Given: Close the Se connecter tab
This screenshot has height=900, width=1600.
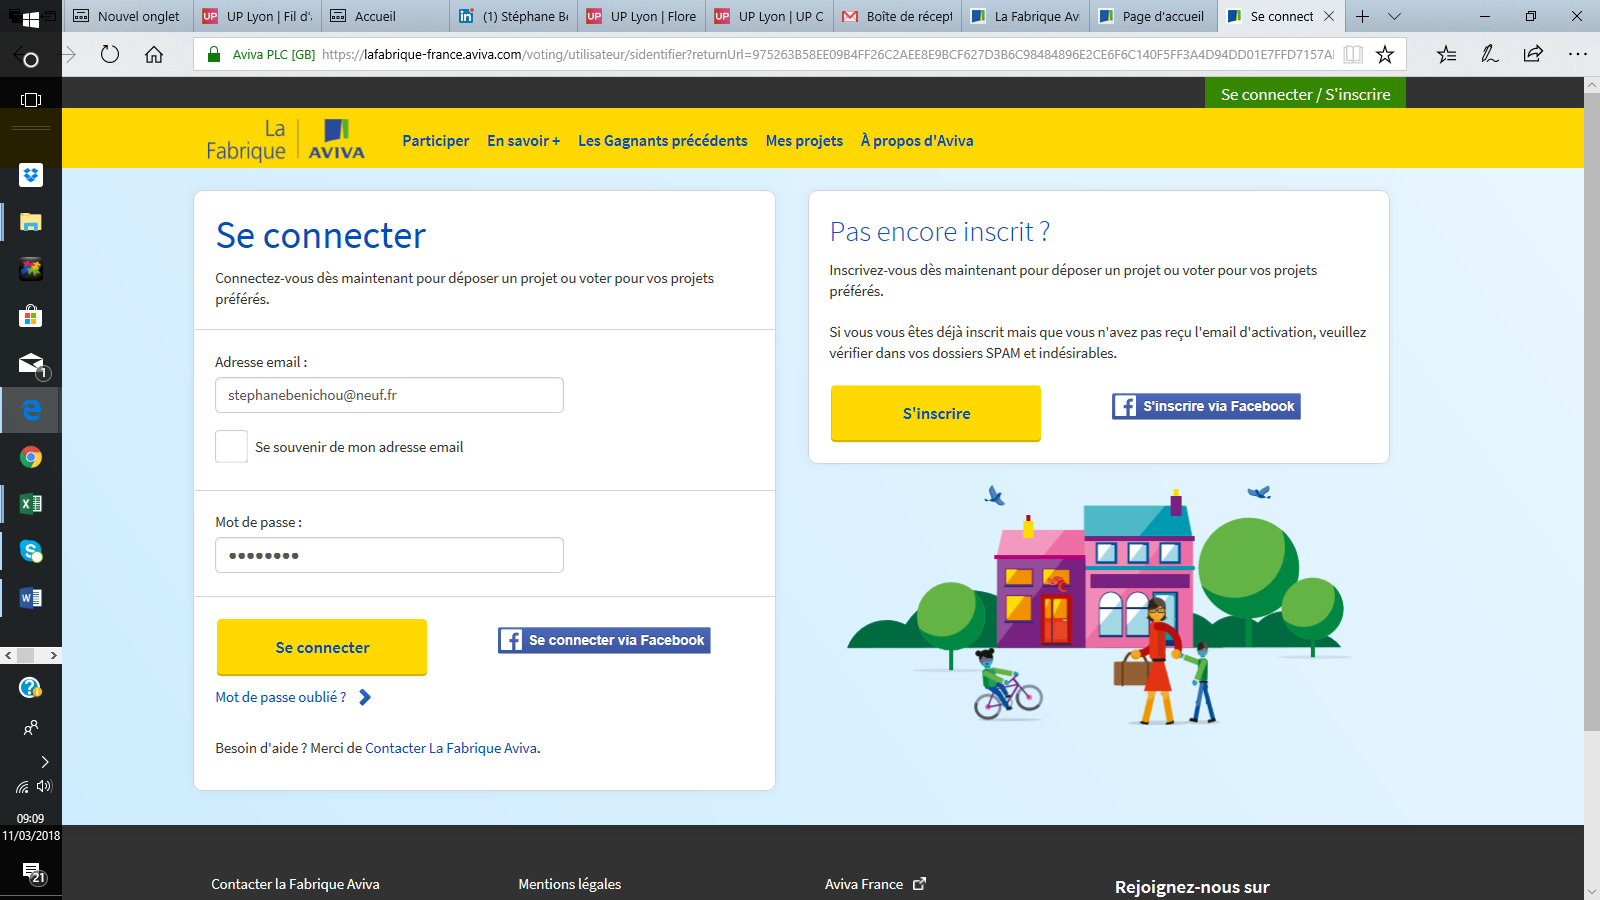Looking at the screenshot, I should tap(1329, 16).
